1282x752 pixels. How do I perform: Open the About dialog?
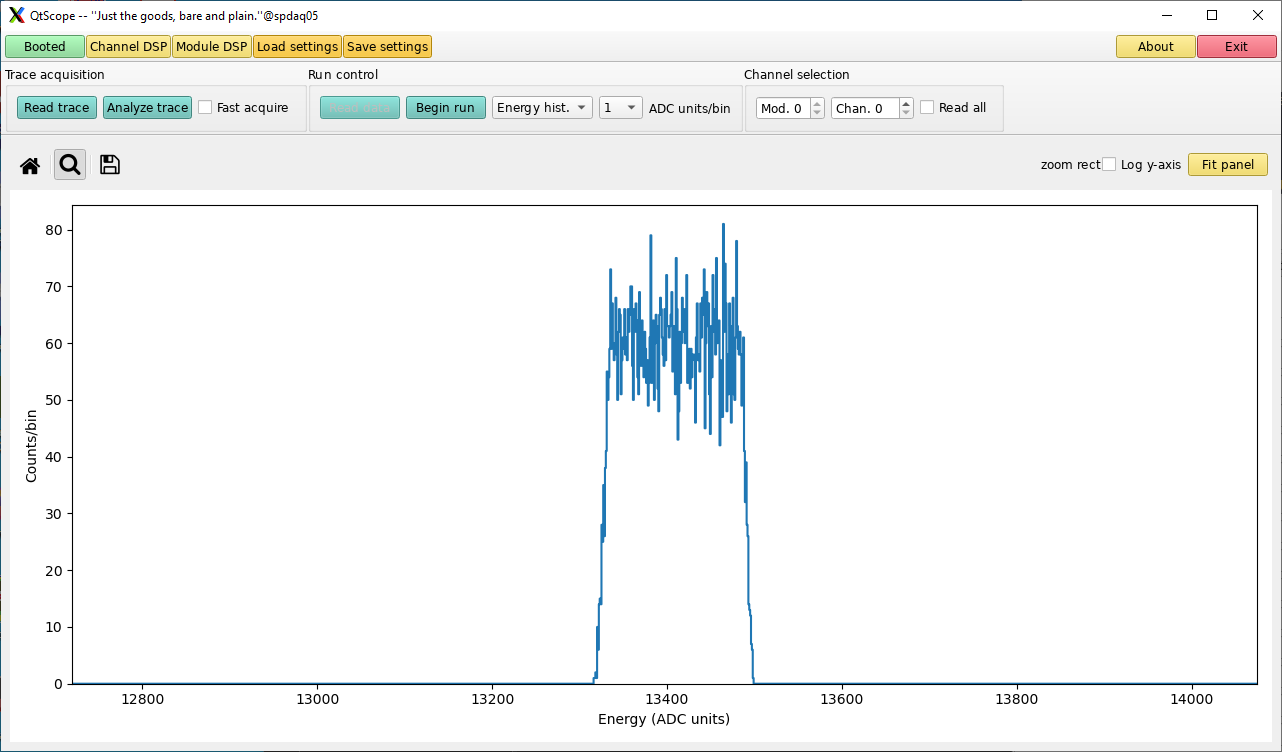coord(1156,46)
